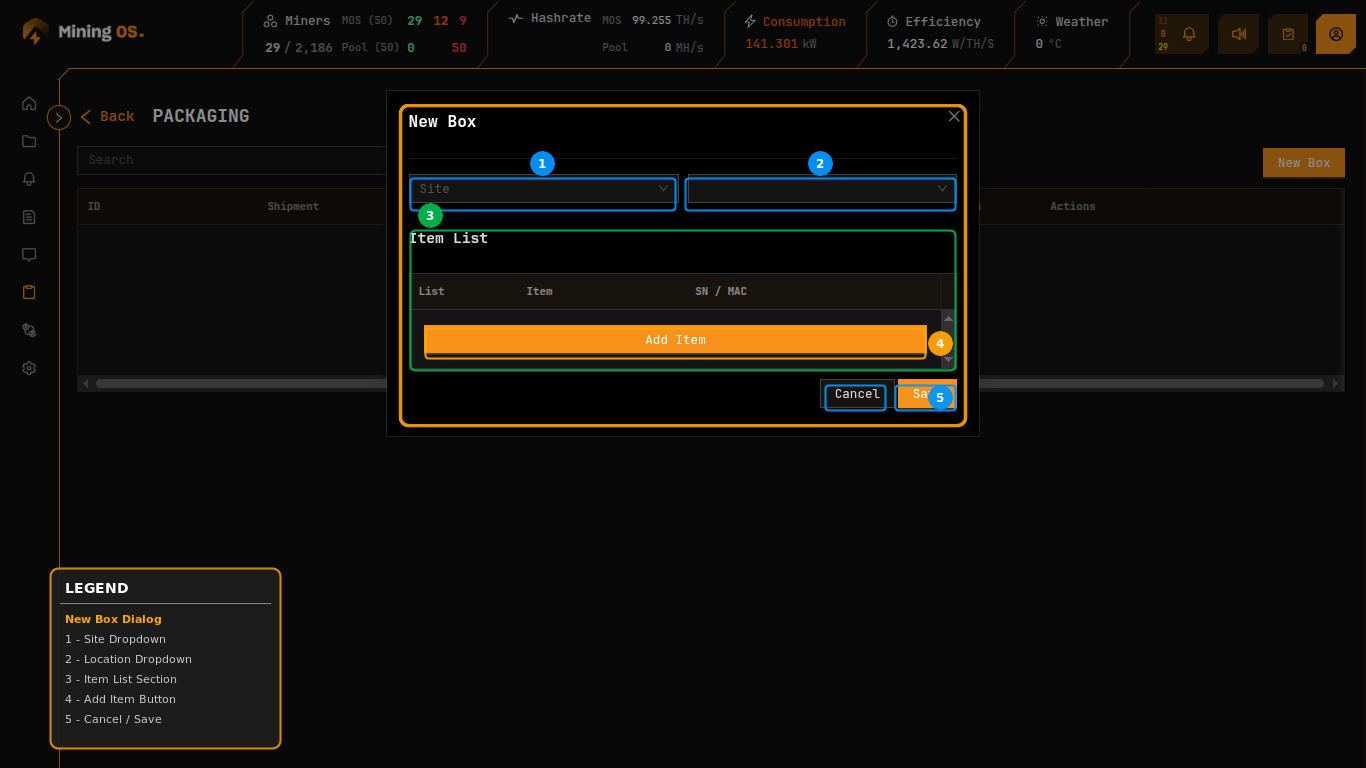Open sidebar notifications bell icon

click(29, 179)
